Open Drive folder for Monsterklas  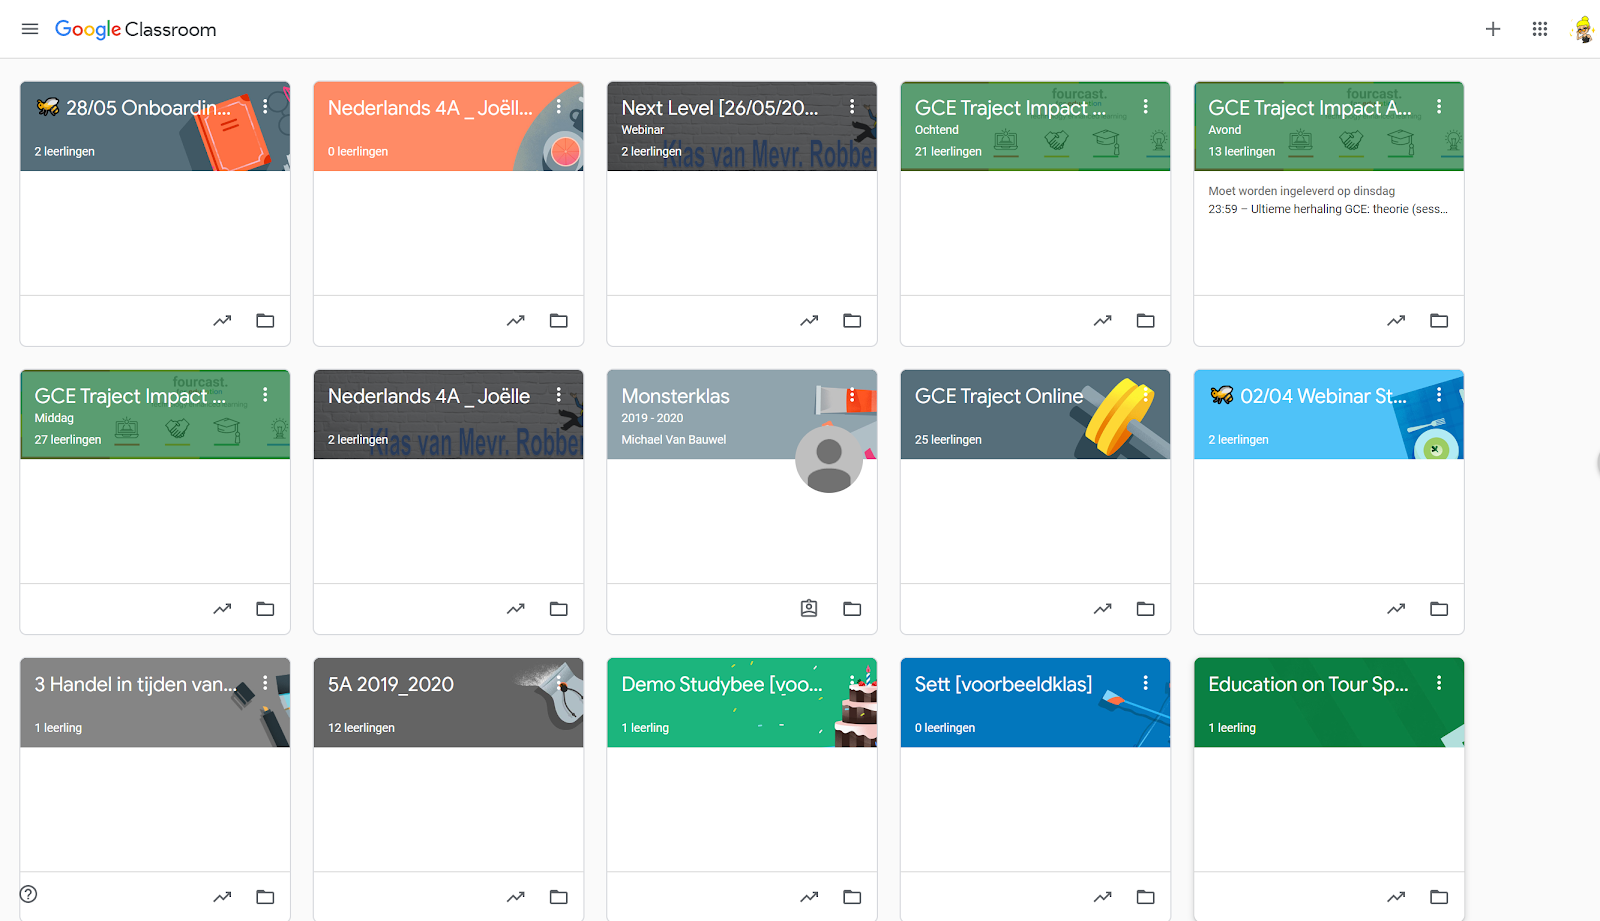point(852,609)
